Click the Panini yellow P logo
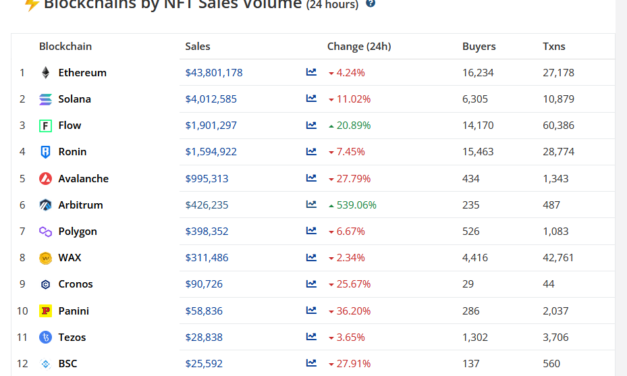This screenshot has width=627, height=376. coord(46,311)
